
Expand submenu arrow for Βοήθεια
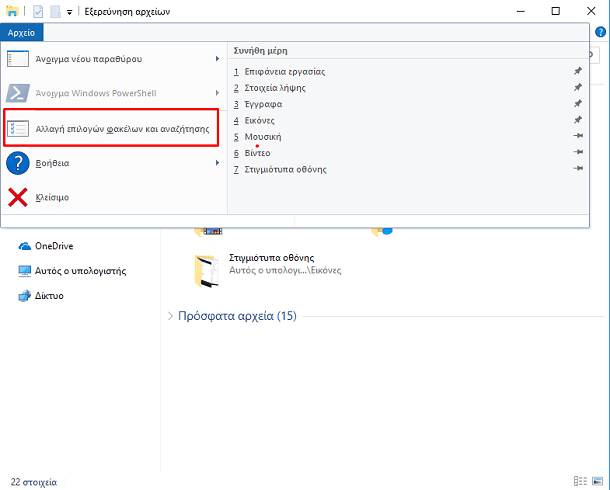click(x=217, y=163)
